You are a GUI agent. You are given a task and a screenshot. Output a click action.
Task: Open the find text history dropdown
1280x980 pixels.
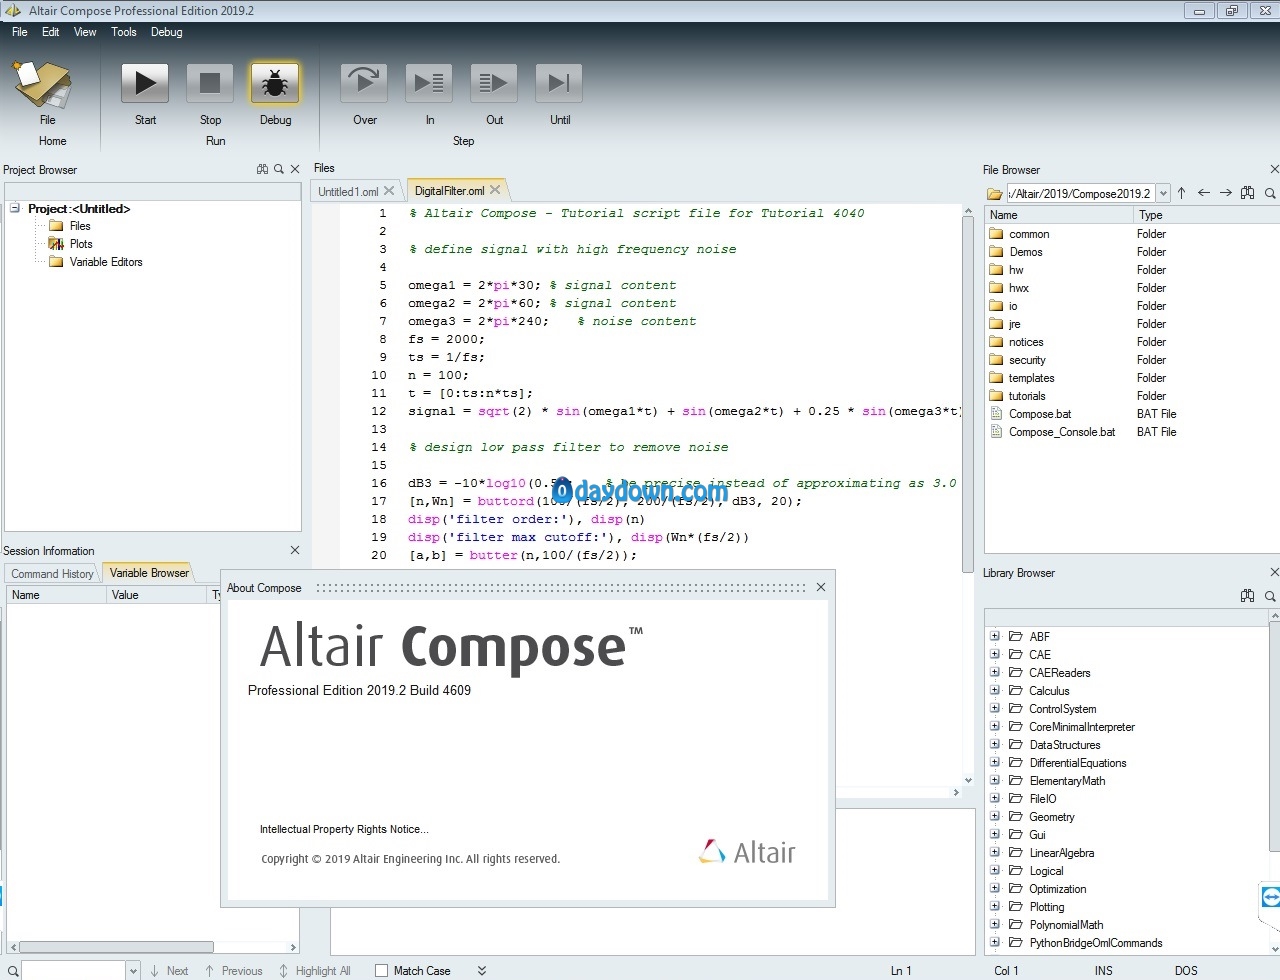click(133, 971)
